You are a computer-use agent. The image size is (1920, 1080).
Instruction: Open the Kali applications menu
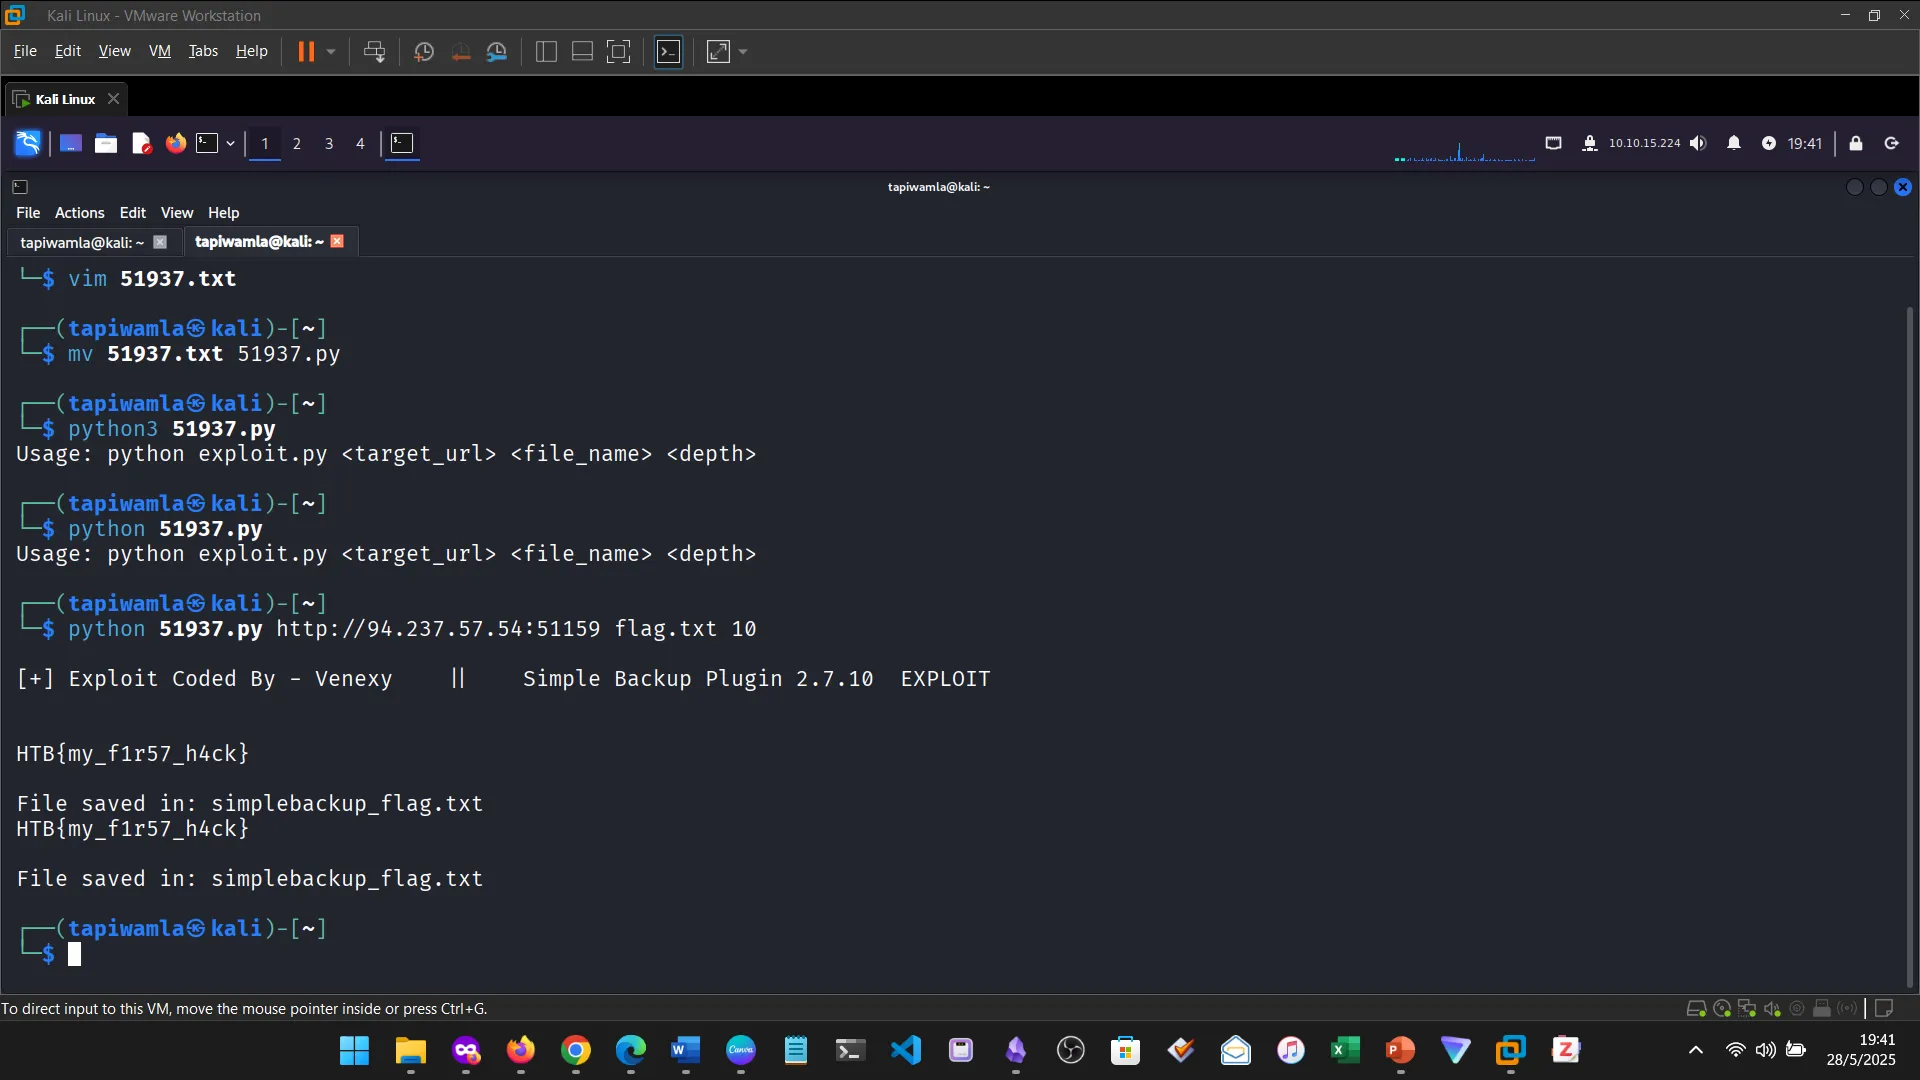click(27, 143)
